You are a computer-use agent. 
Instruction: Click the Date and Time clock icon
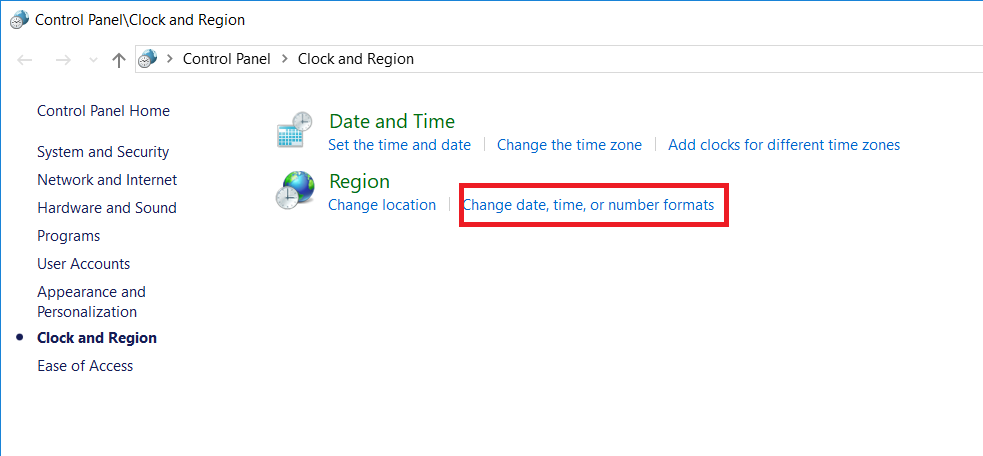point(295,132)
